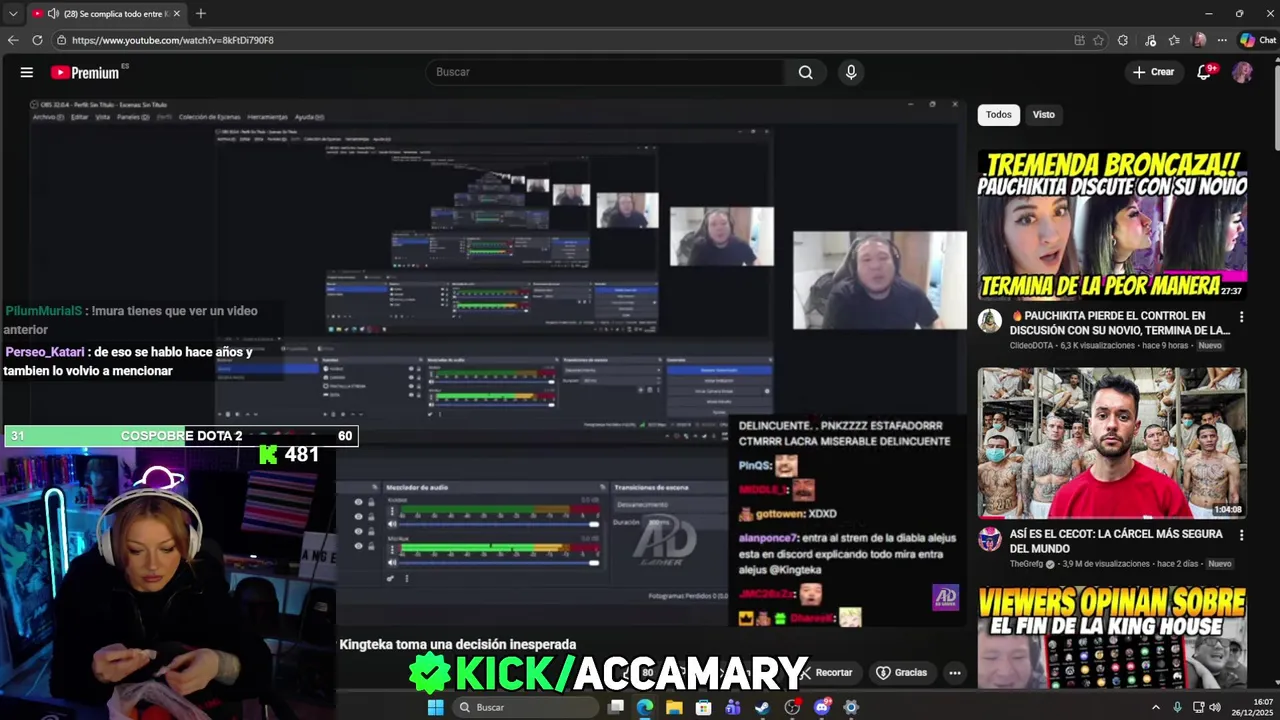Open Viewers Opinan King House thumbnail
The width and height of the screenshot is (1280, 720).
coord(1112,637)
